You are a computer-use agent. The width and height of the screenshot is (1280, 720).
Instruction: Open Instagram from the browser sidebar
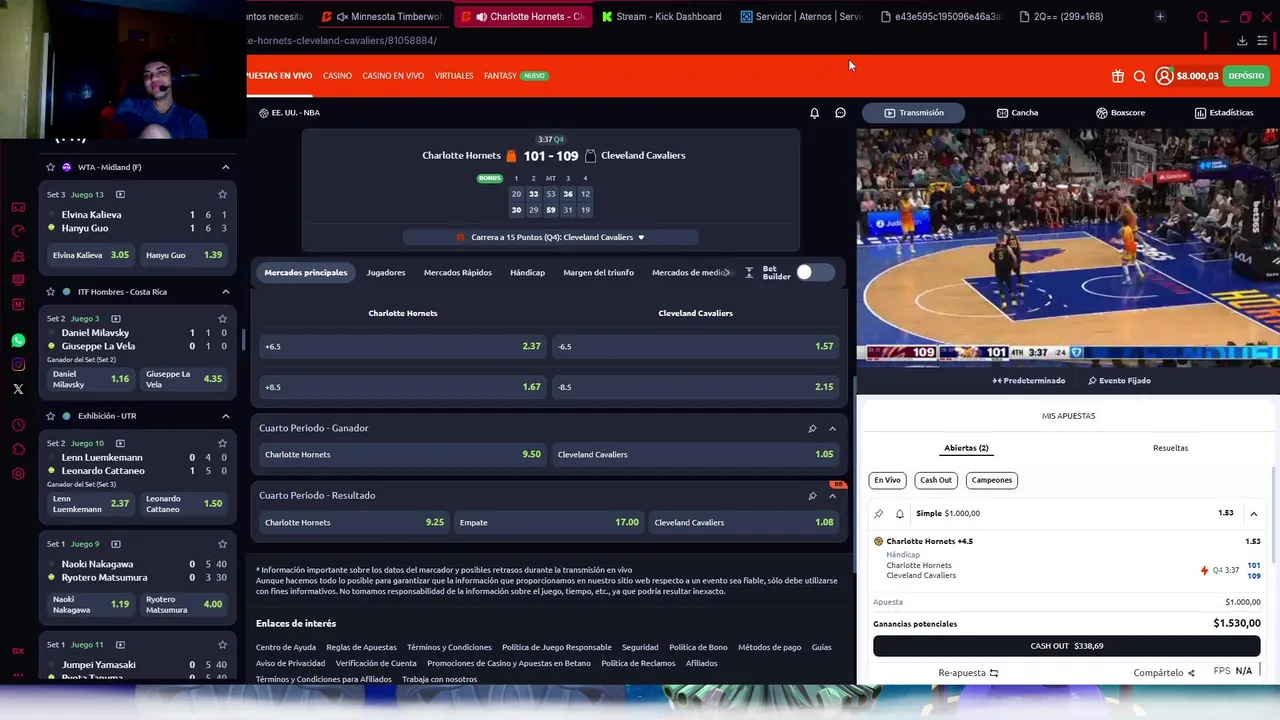18,365
